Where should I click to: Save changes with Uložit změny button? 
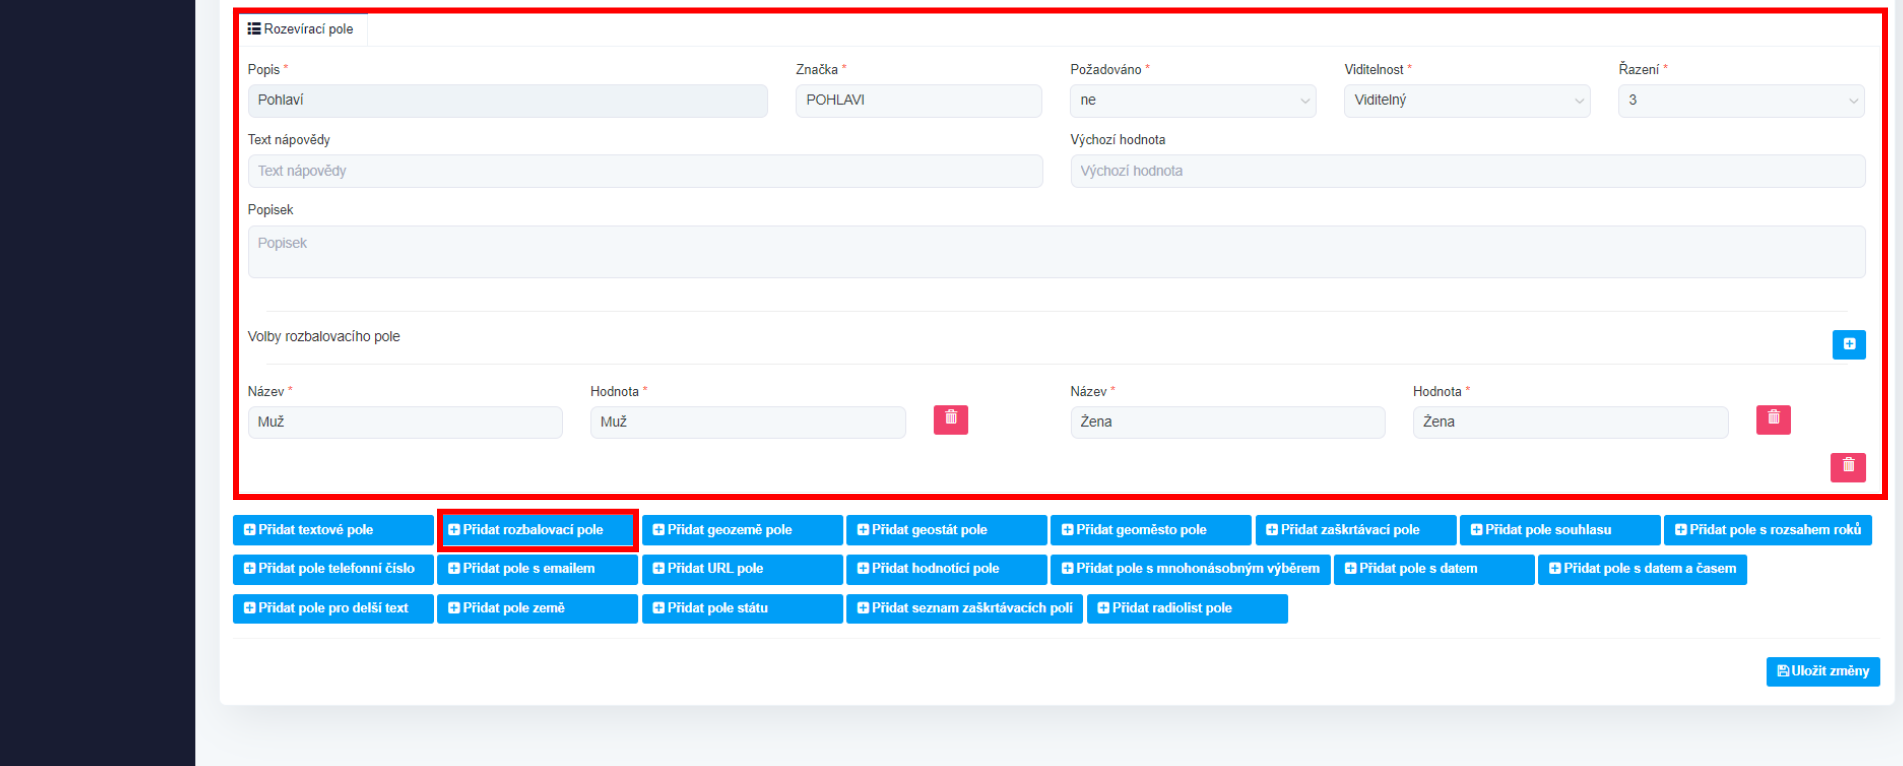[x=1823, y=671]
